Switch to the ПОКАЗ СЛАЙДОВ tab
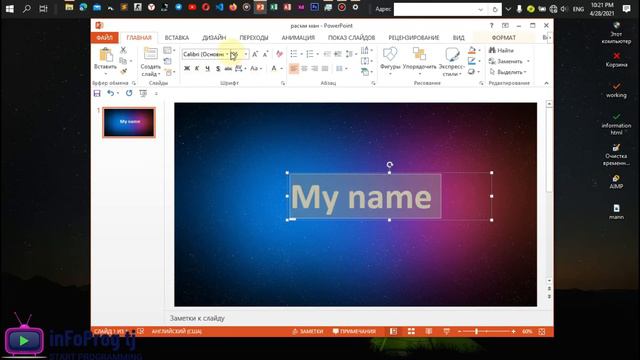Image resolution: width=640 pixels, height=360 pixels. click(x=351, y=38)
